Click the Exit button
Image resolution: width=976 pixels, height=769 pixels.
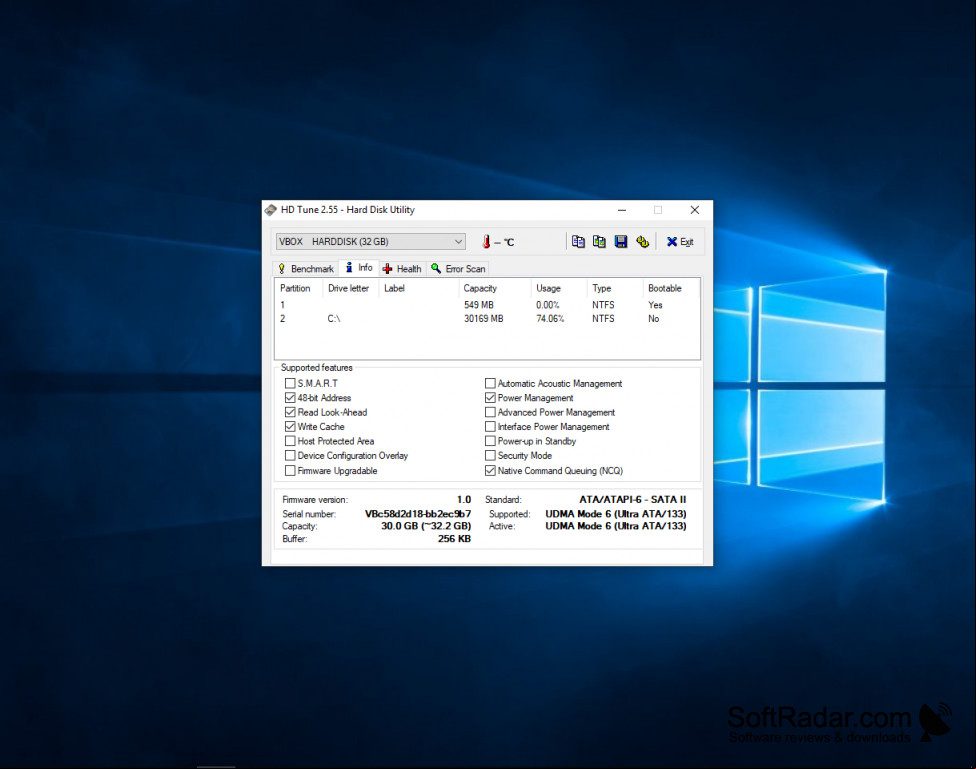click(x=680, y=242)
